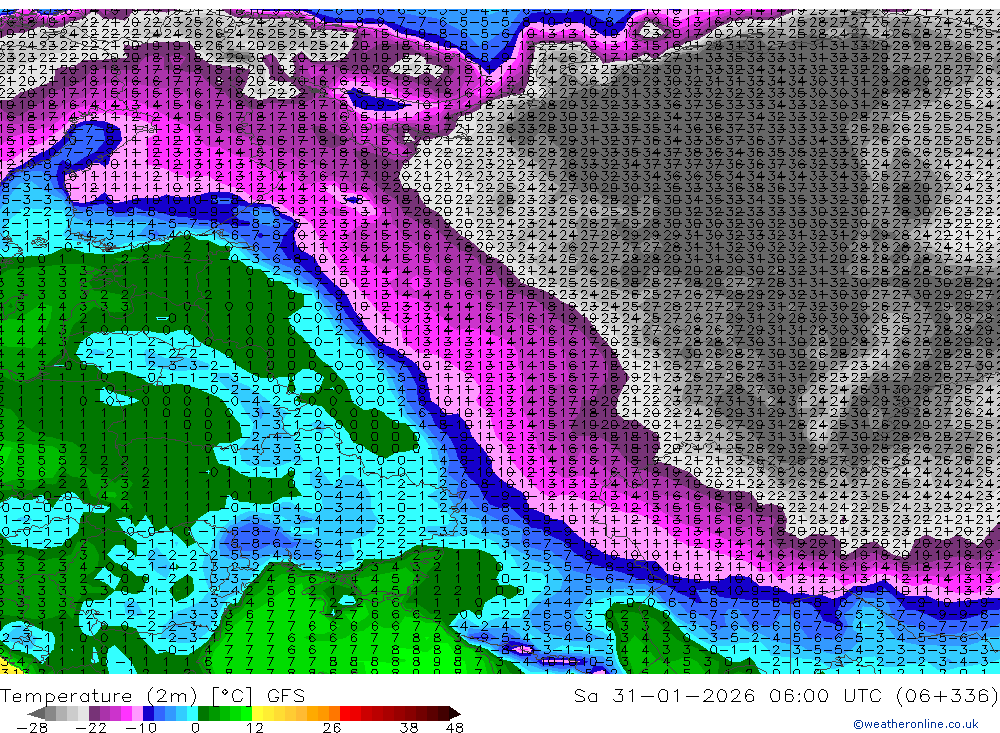1000x733 pixels.
Task: Click the dark blue swatch at -10
Action: pos(149,713)
